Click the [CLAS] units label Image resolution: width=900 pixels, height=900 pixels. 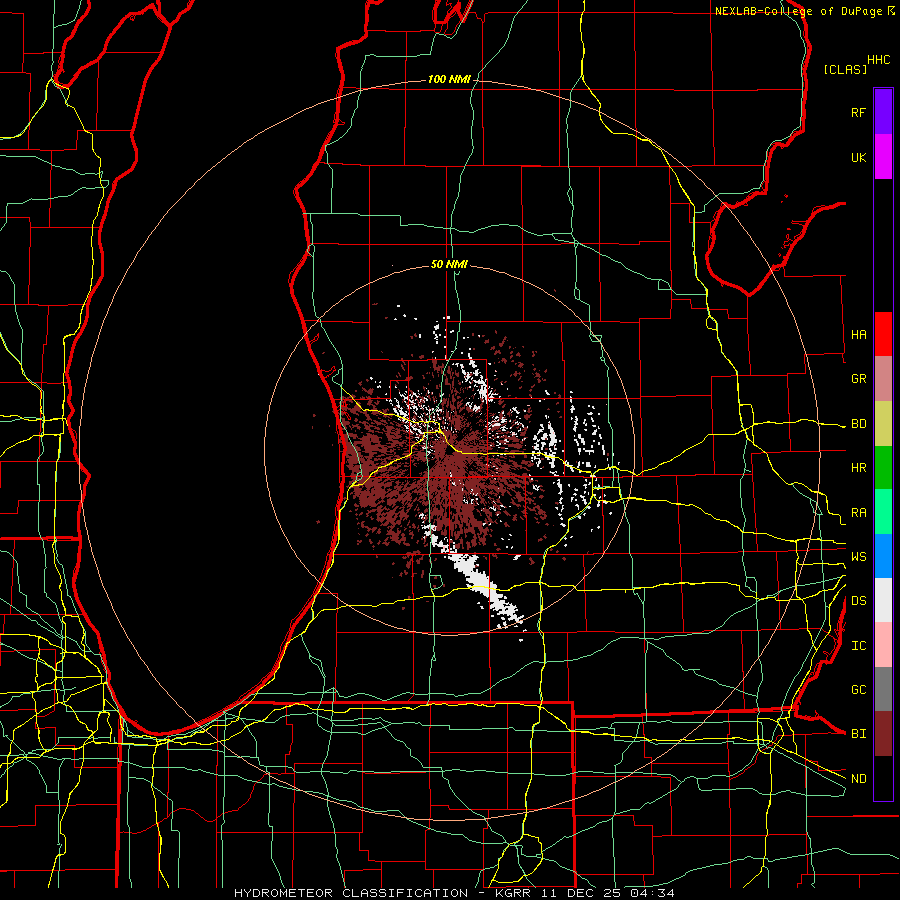(x=845, y=69)
